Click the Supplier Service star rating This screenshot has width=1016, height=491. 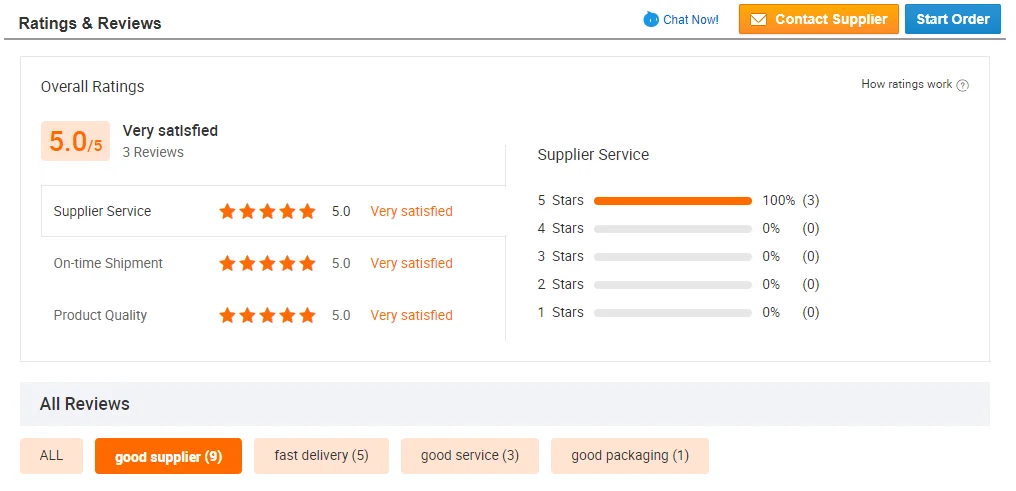pyautogui.click(x=267, y=211)
